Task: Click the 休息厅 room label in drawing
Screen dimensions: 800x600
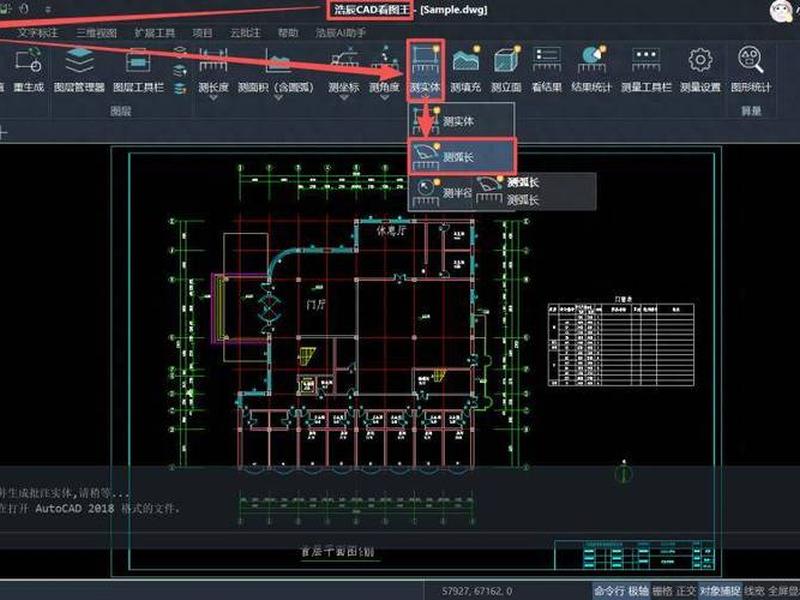Action: [391, 231]
